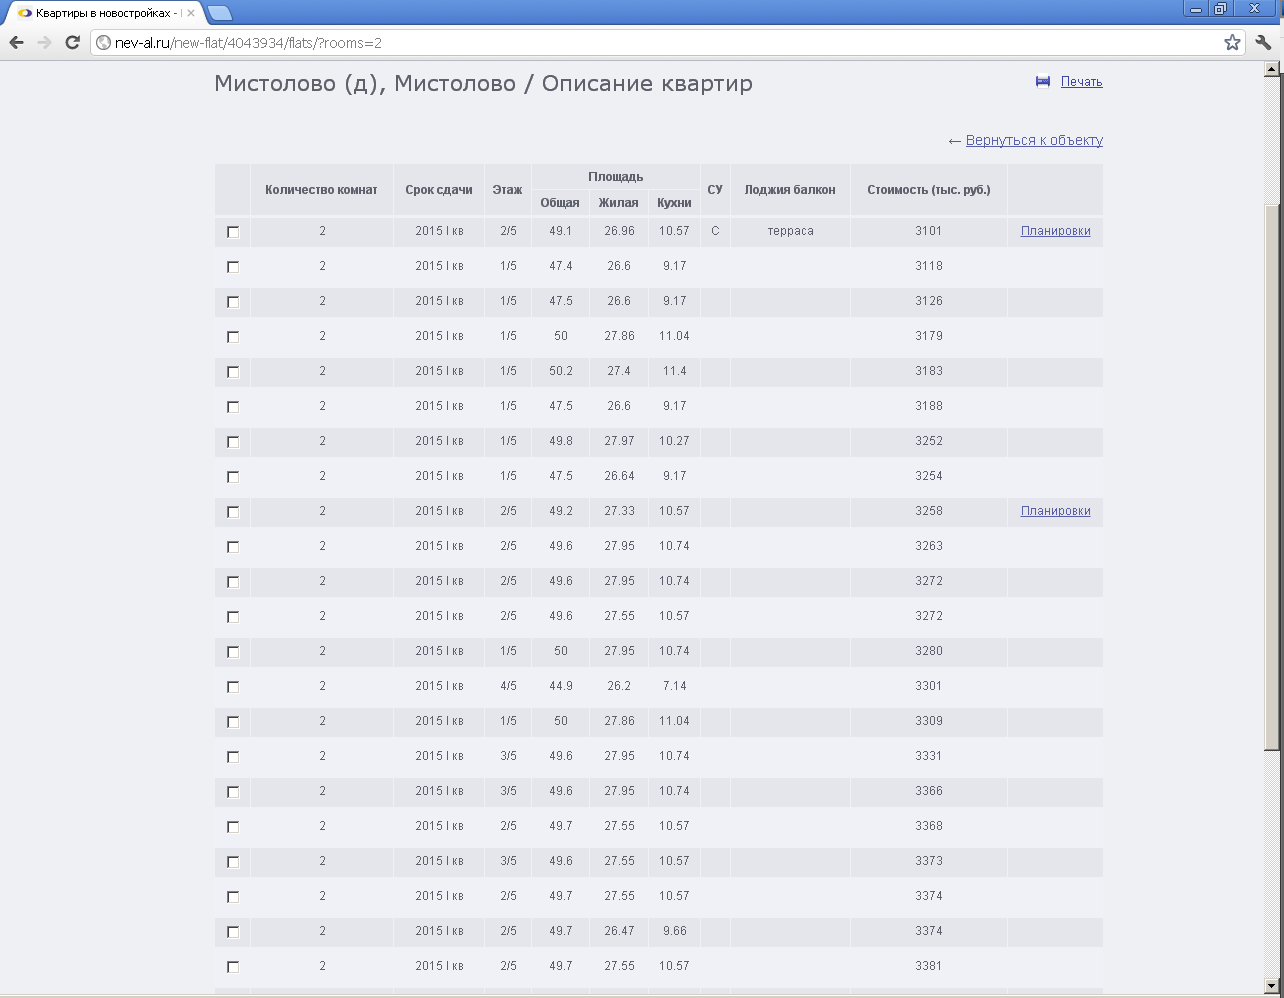1284x998 pixels.
Task: Open a new tab with the tab button
Action: point(220,13)
